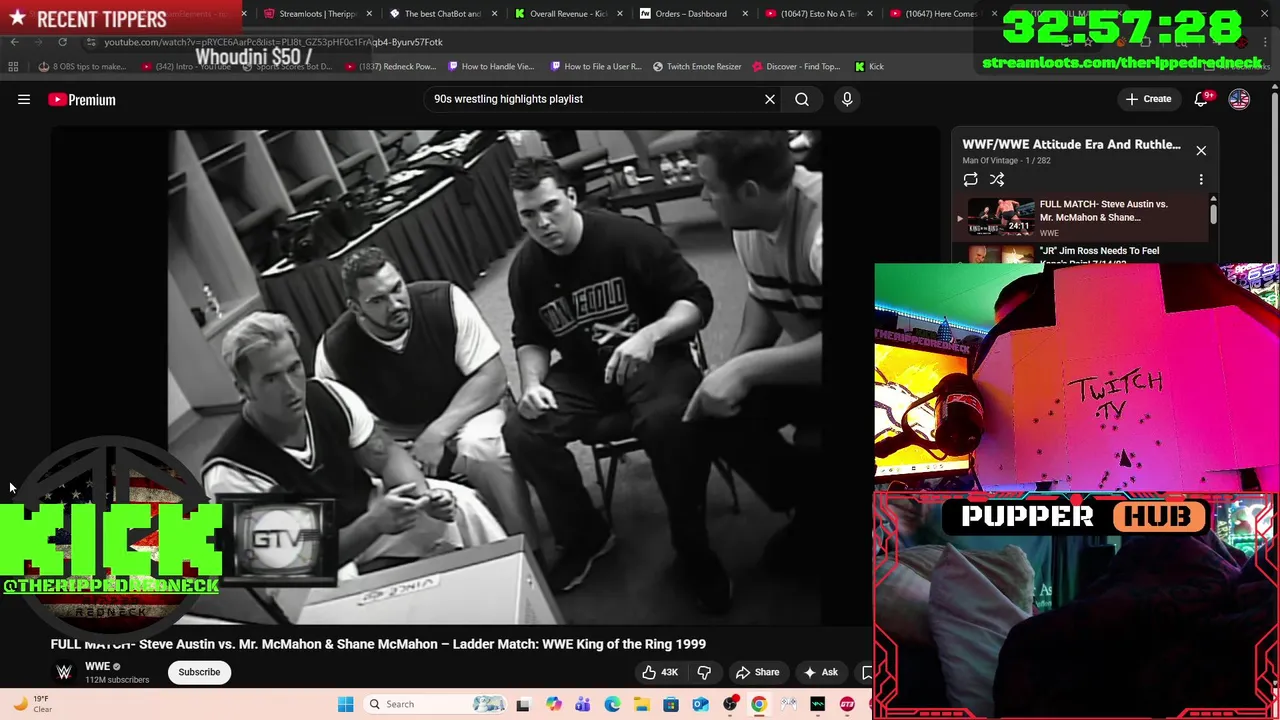
Task: Open Outlook from taskbar
Action: (700, 704)
